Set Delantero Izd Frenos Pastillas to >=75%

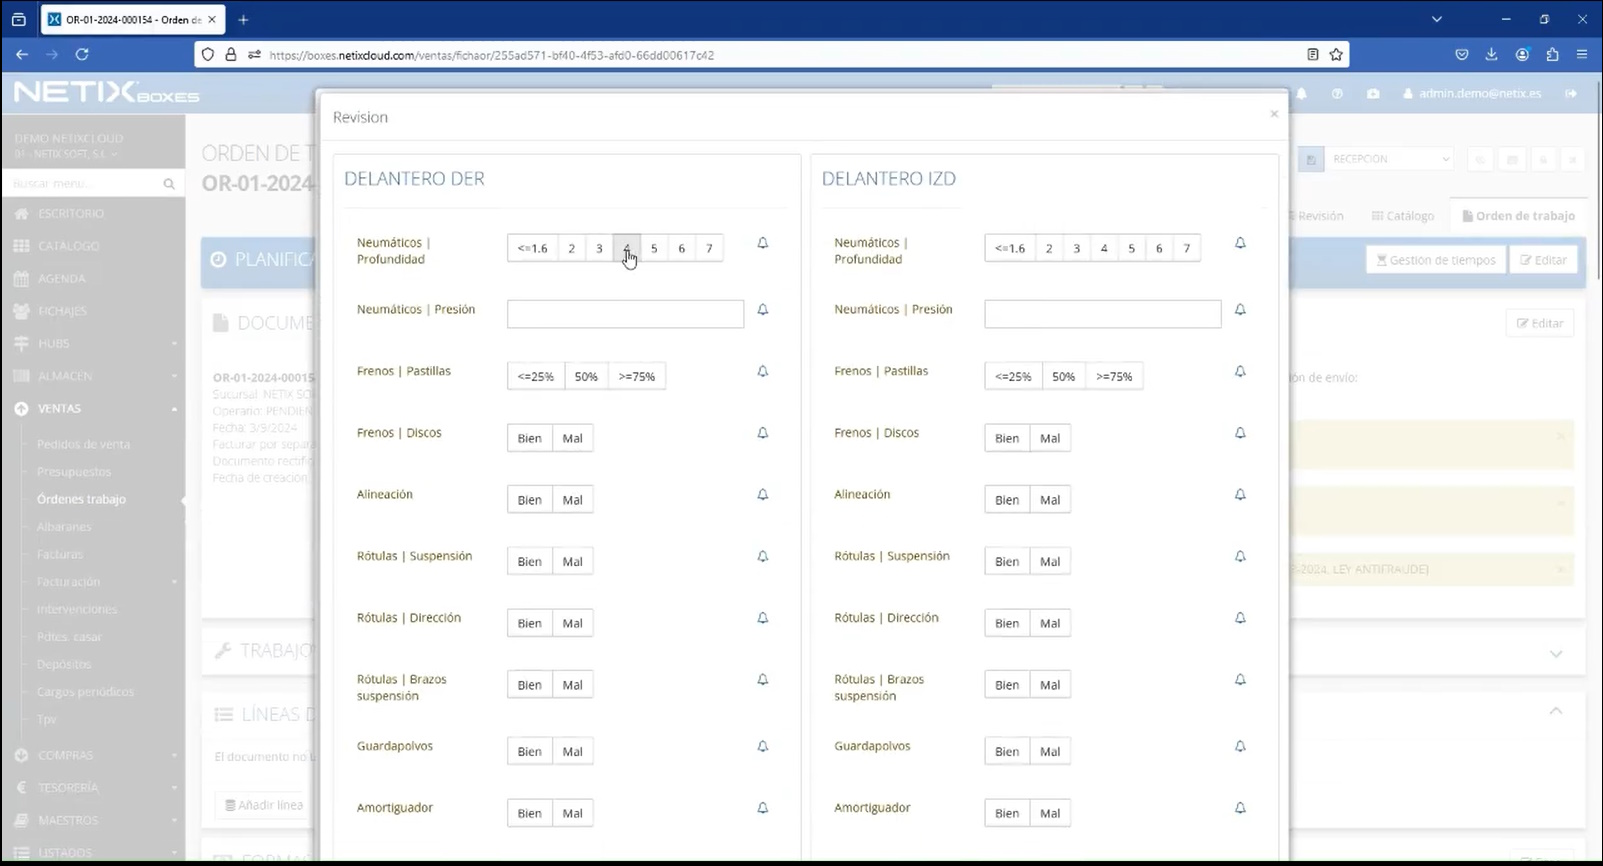1114,376
